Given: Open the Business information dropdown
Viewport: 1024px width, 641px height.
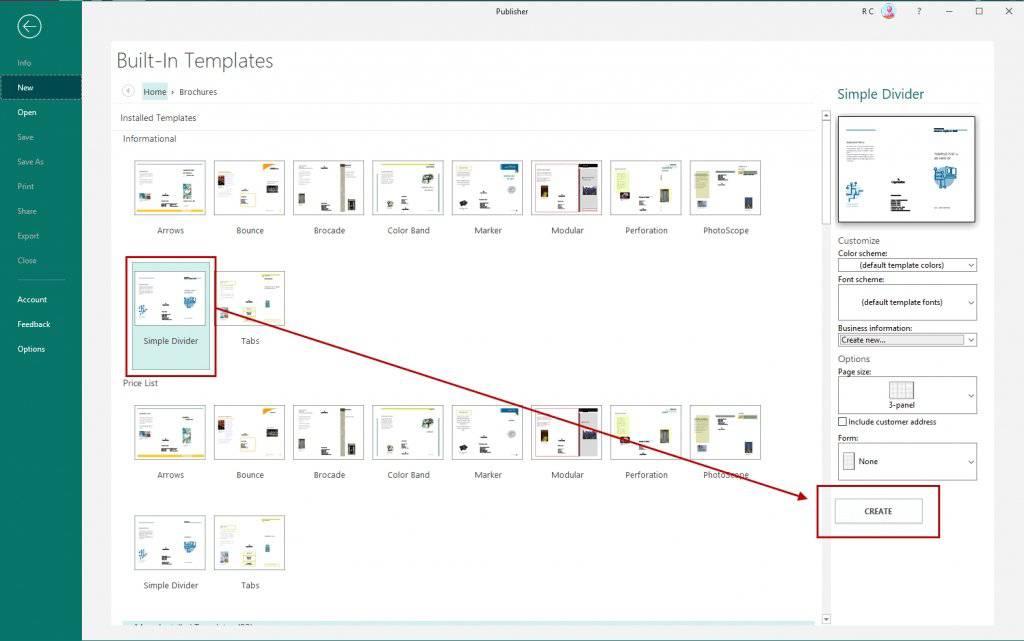Looking at the screenshot, I should [906, 340].
